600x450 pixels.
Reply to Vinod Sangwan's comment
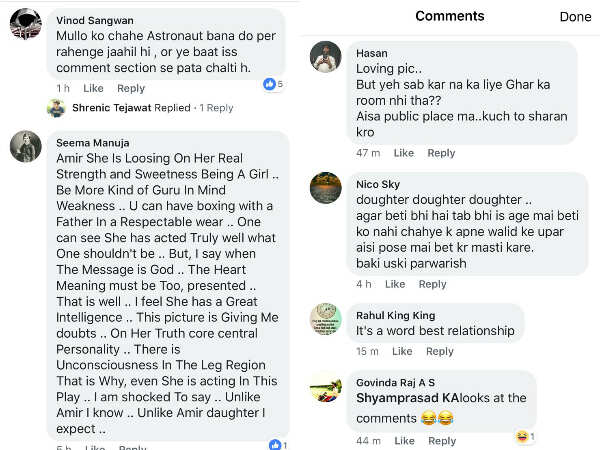(131, 89)
